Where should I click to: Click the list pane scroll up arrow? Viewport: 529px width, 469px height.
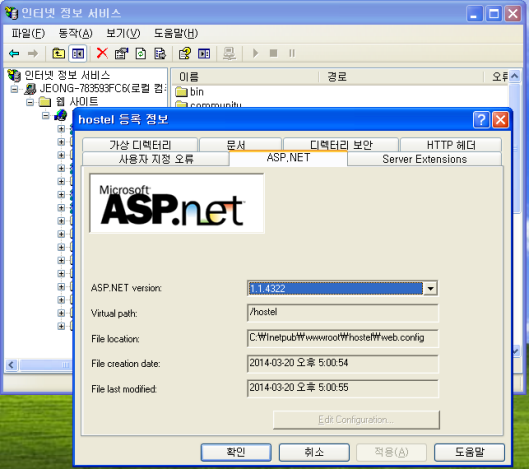pos(514,76)
